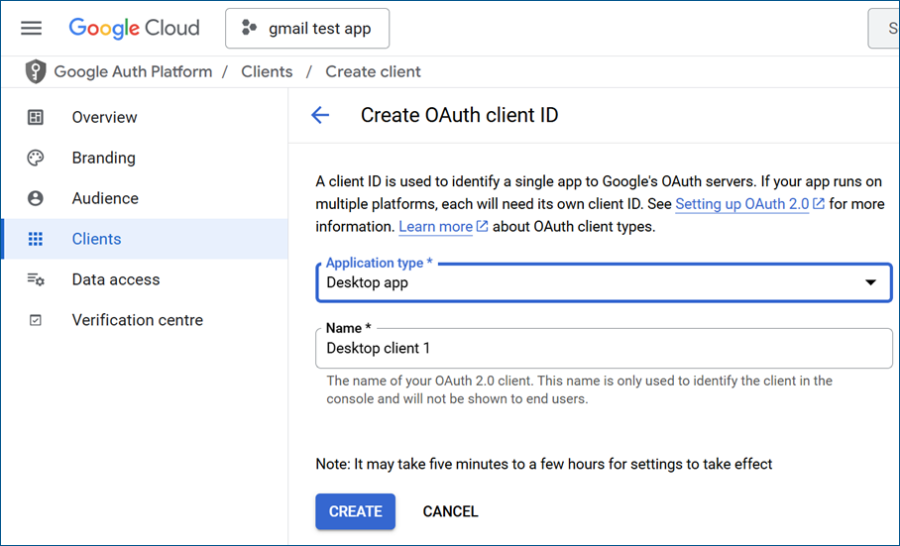Click the Google Auth Platform shield icon

click(36, 72)
